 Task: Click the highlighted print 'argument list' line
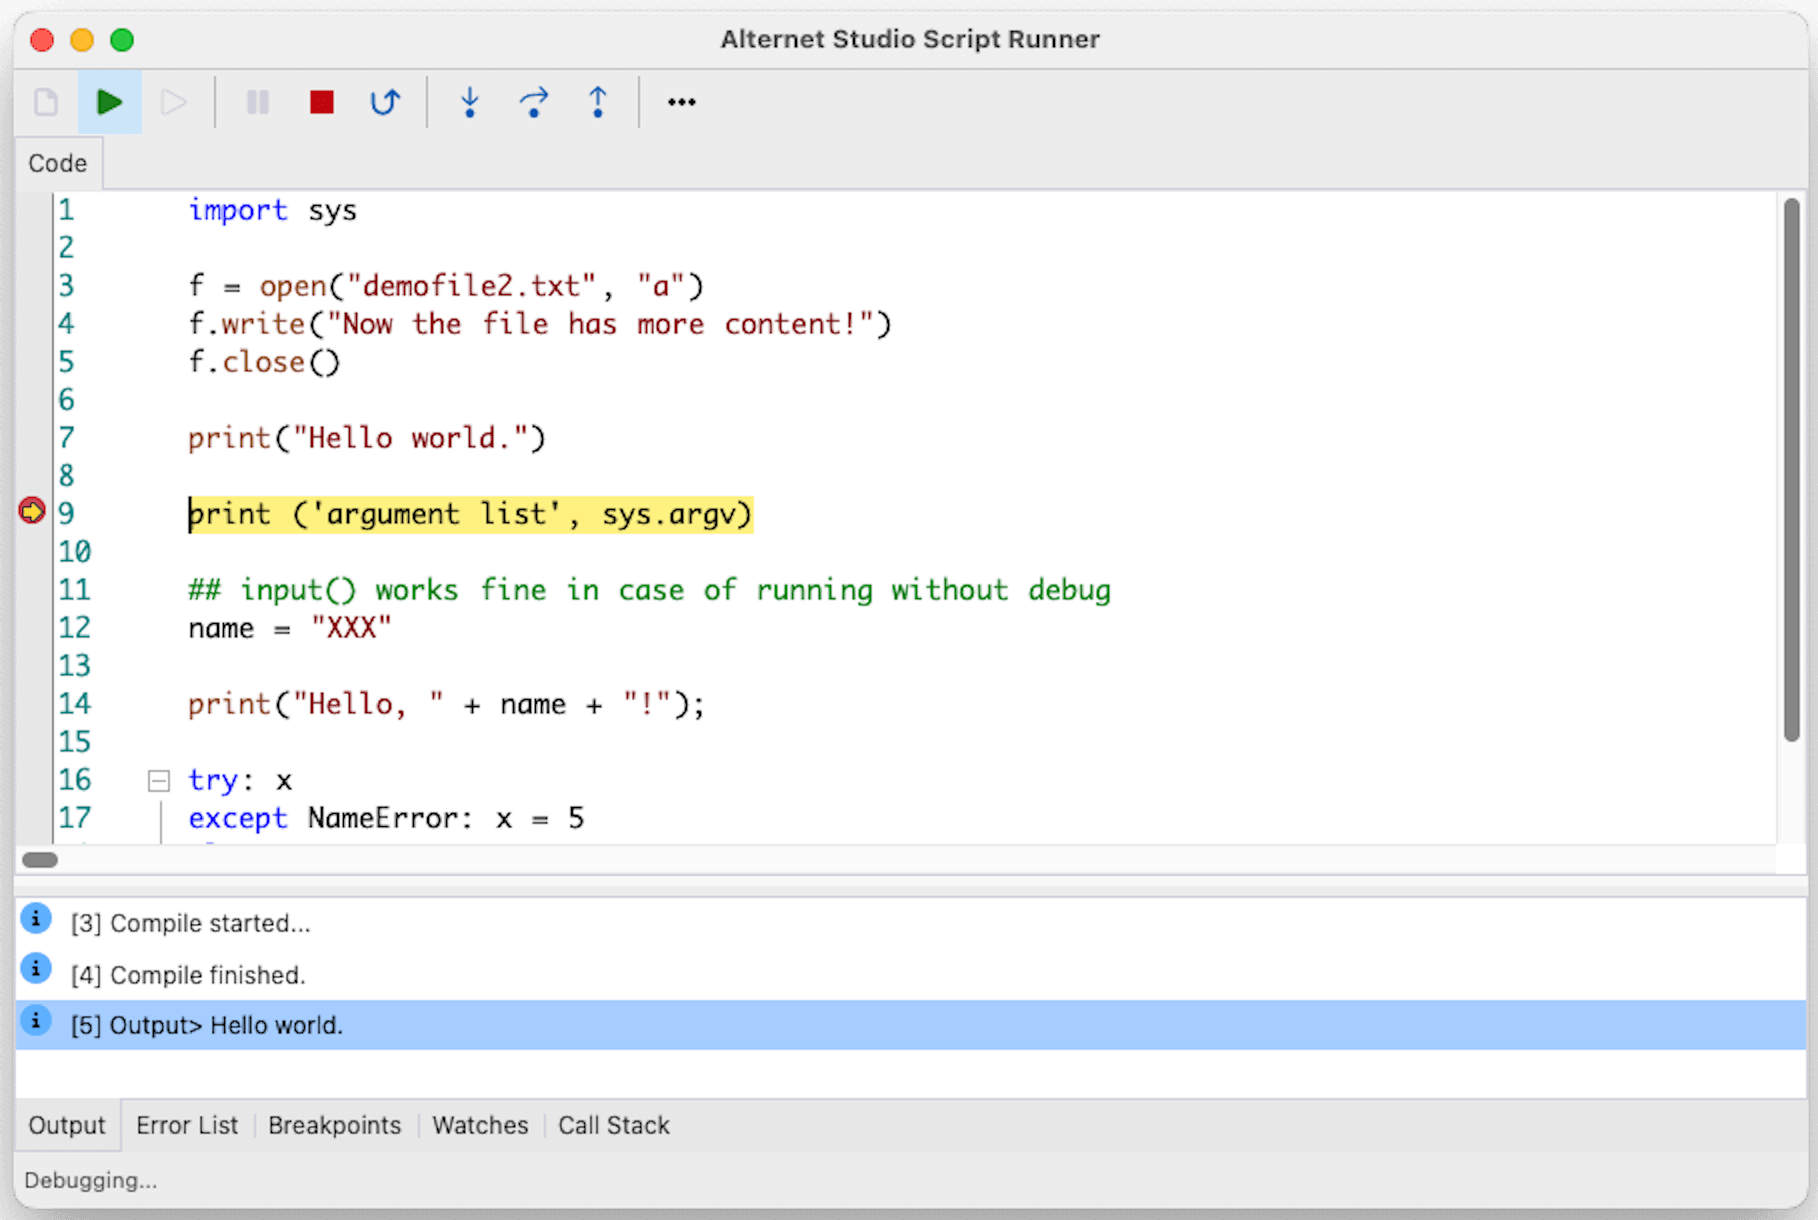pos(470,514)
